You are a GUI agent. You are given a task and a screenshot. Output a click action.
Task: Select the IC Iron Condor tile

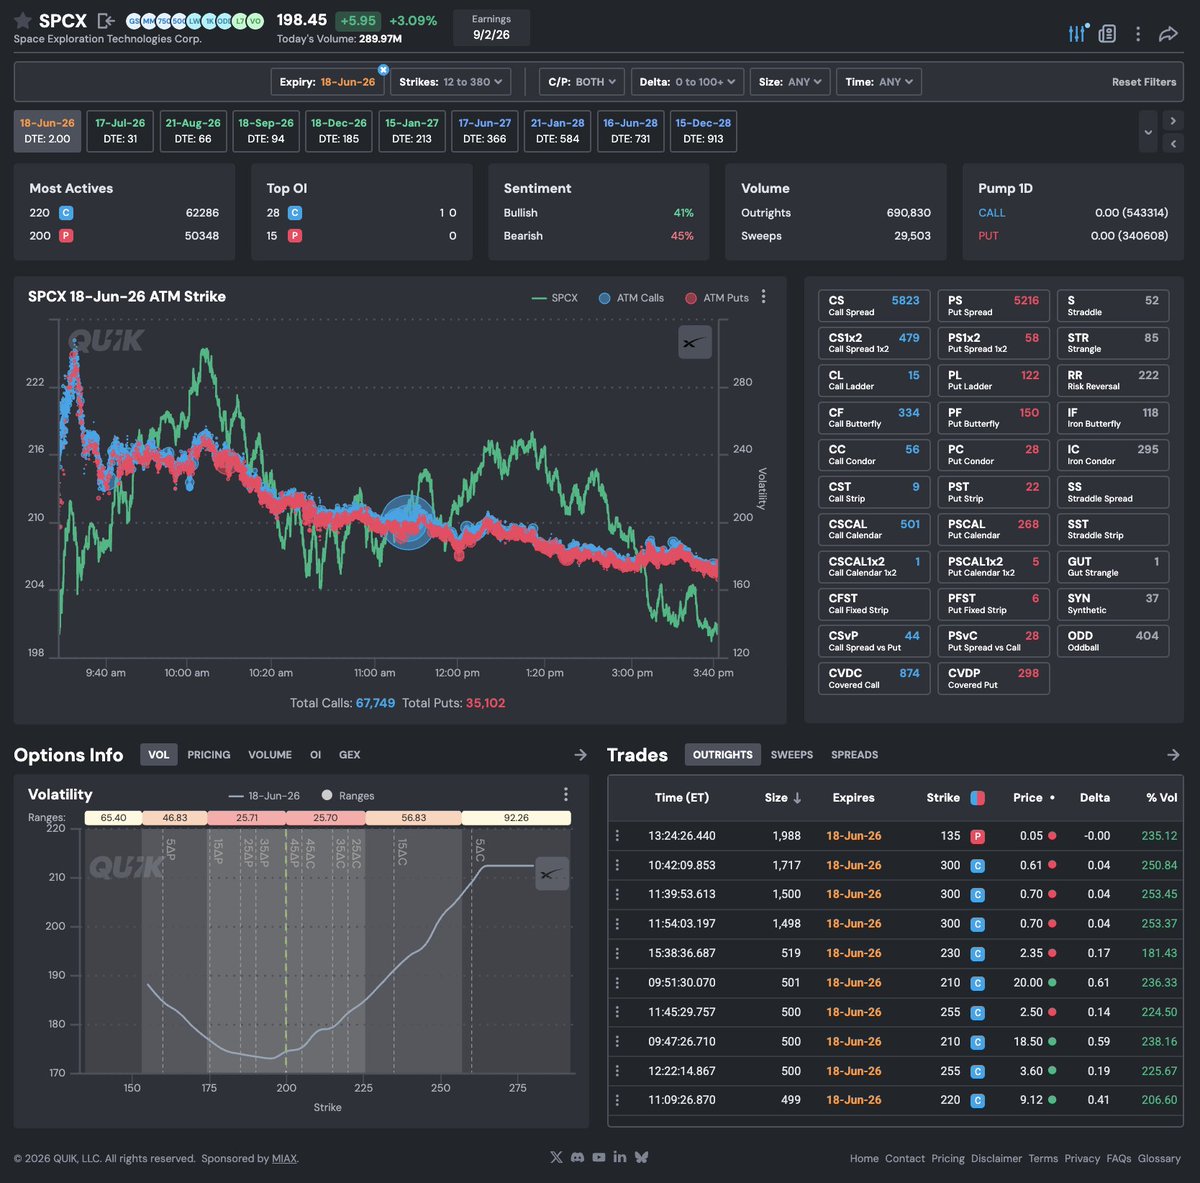1112,455
